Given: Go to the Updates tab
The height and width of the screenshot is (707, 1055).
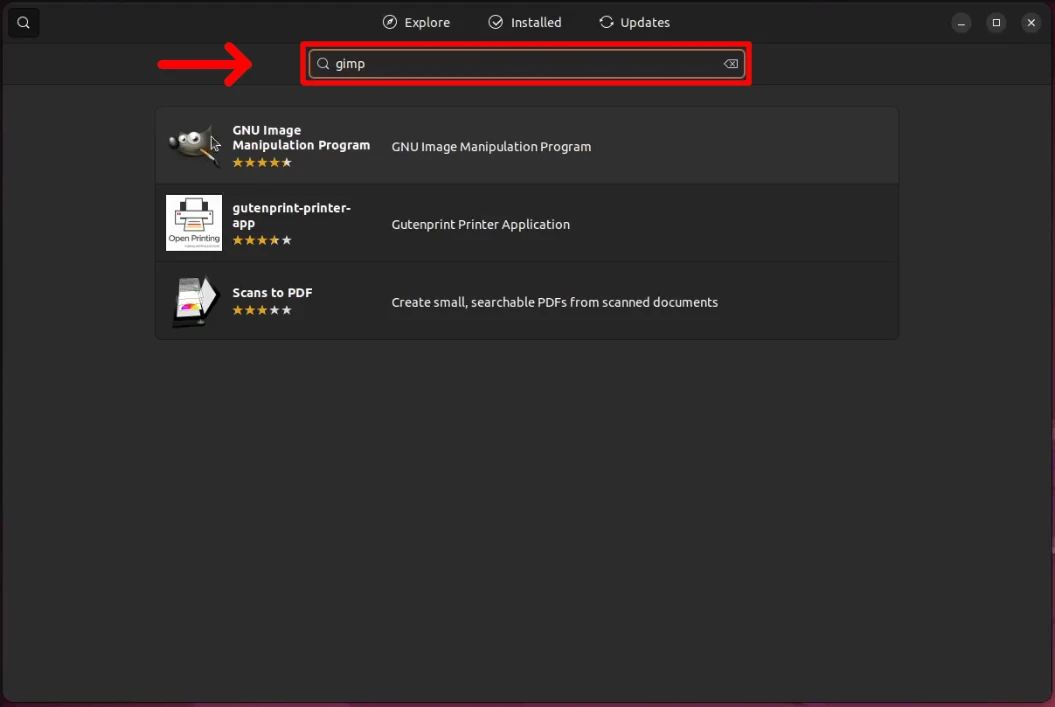Looking at the screenshot, I should 634,22.
